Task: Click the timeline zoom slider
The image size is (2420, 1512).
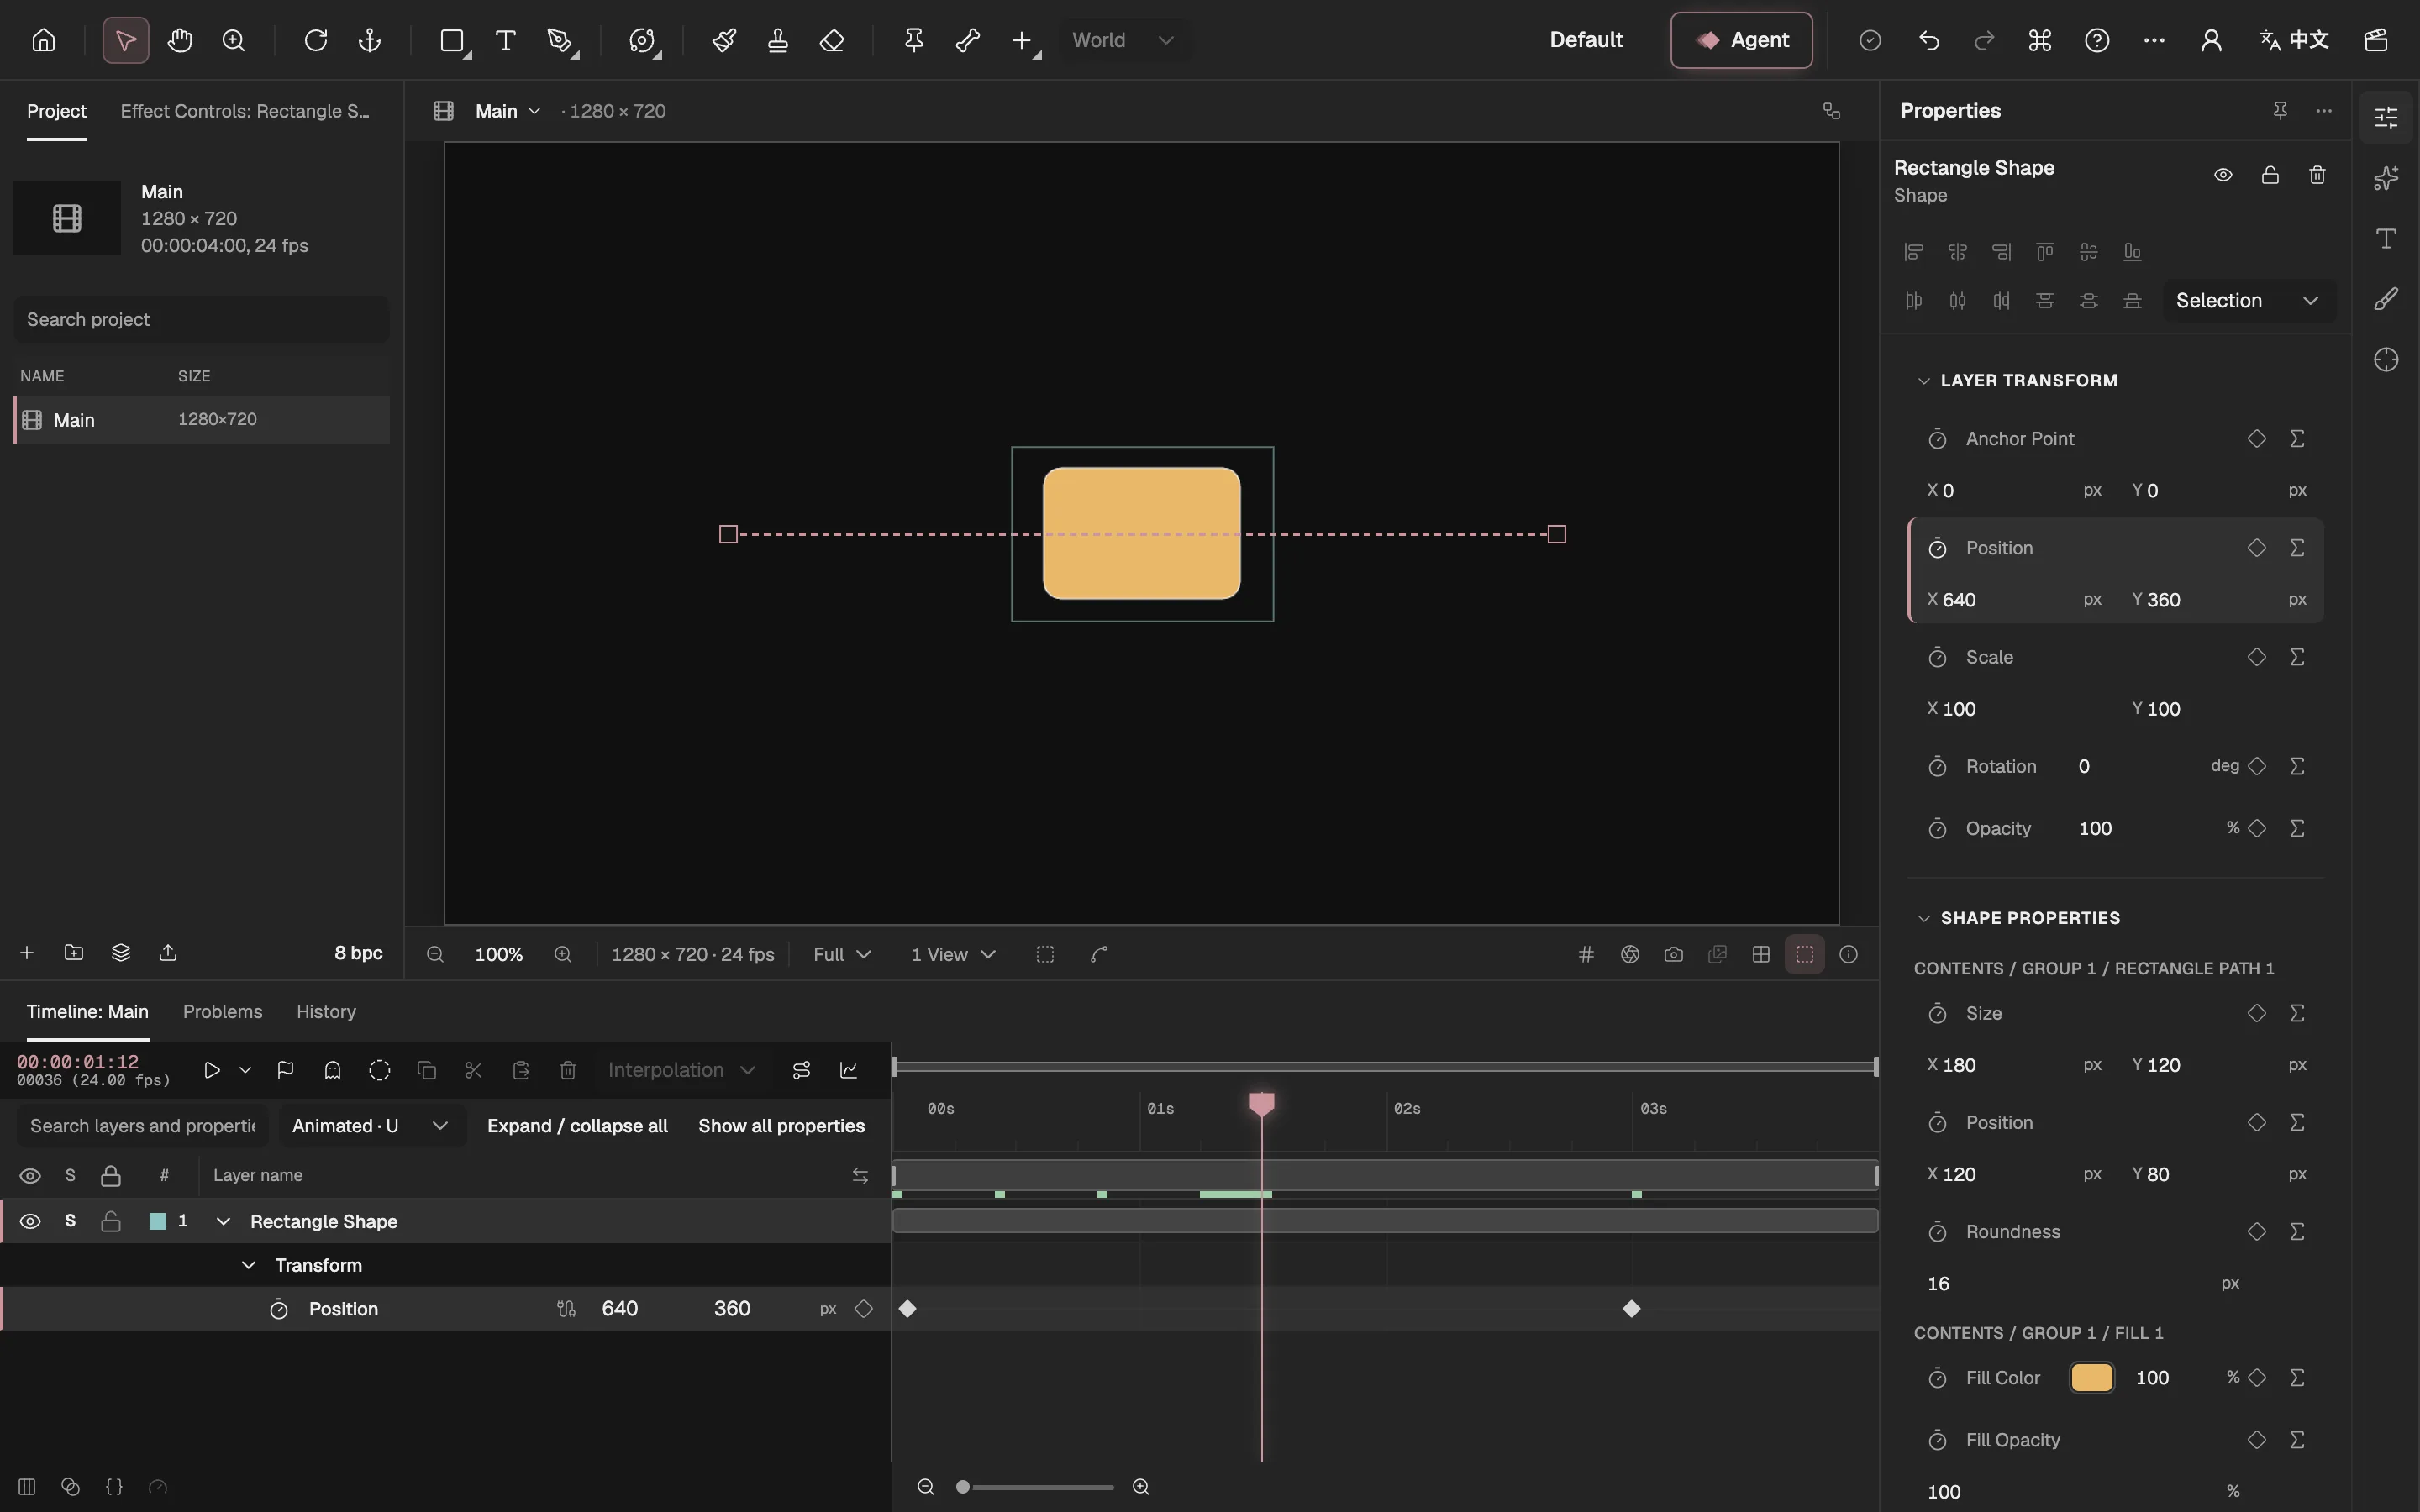Action: coord(1037,1487)
